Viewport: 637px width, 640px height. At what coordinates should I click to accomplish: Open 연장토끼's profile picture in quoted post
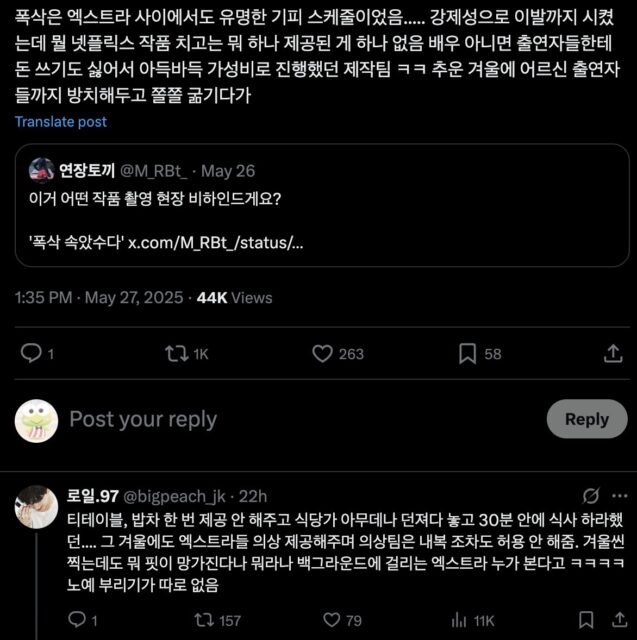41,169
